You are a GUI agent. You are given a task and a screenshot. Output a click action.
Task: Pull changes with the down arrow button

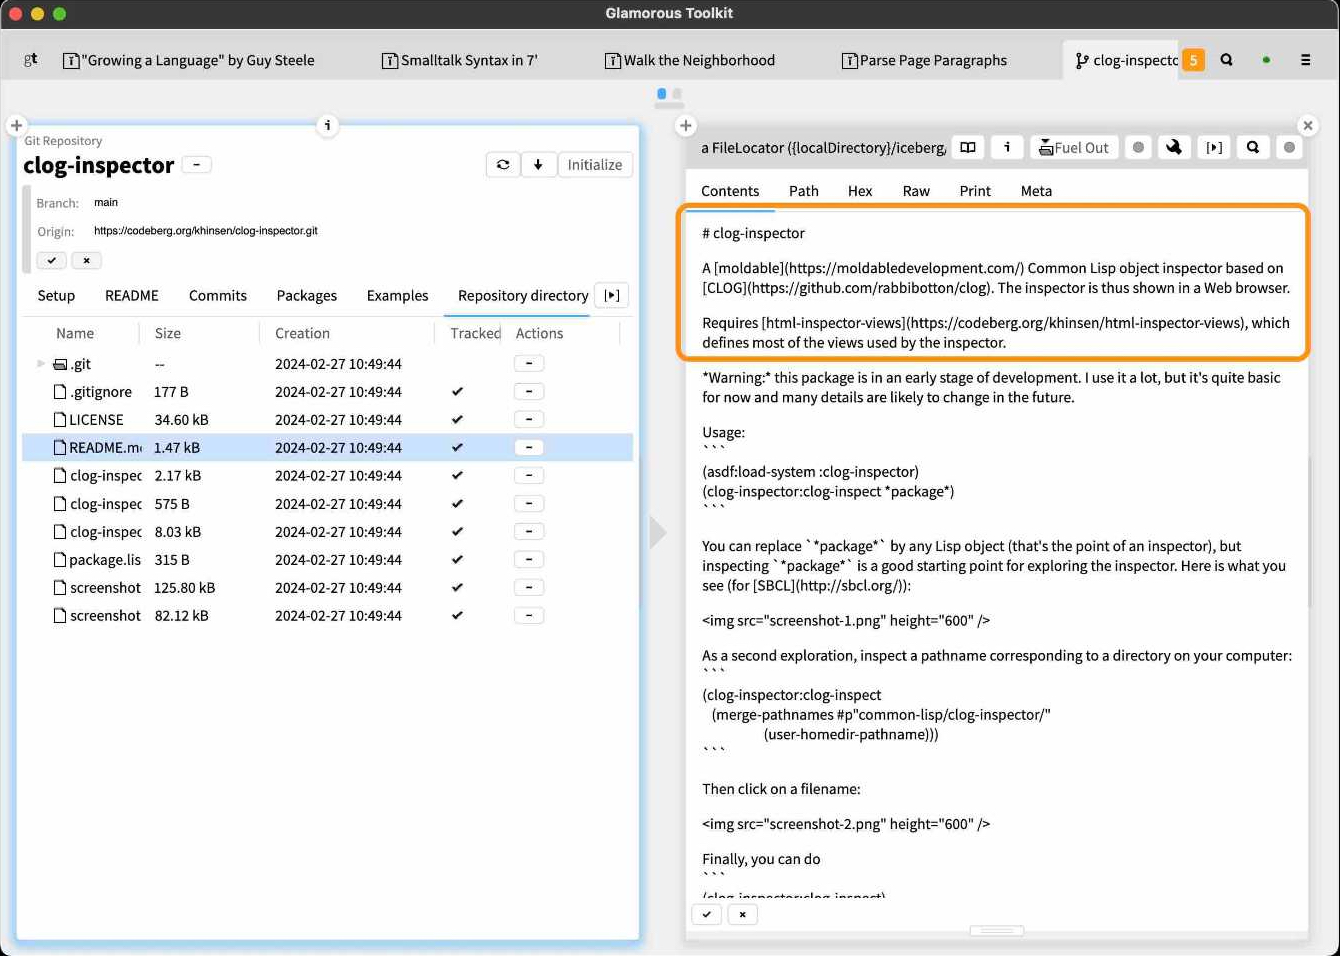[x=538, y=165]
